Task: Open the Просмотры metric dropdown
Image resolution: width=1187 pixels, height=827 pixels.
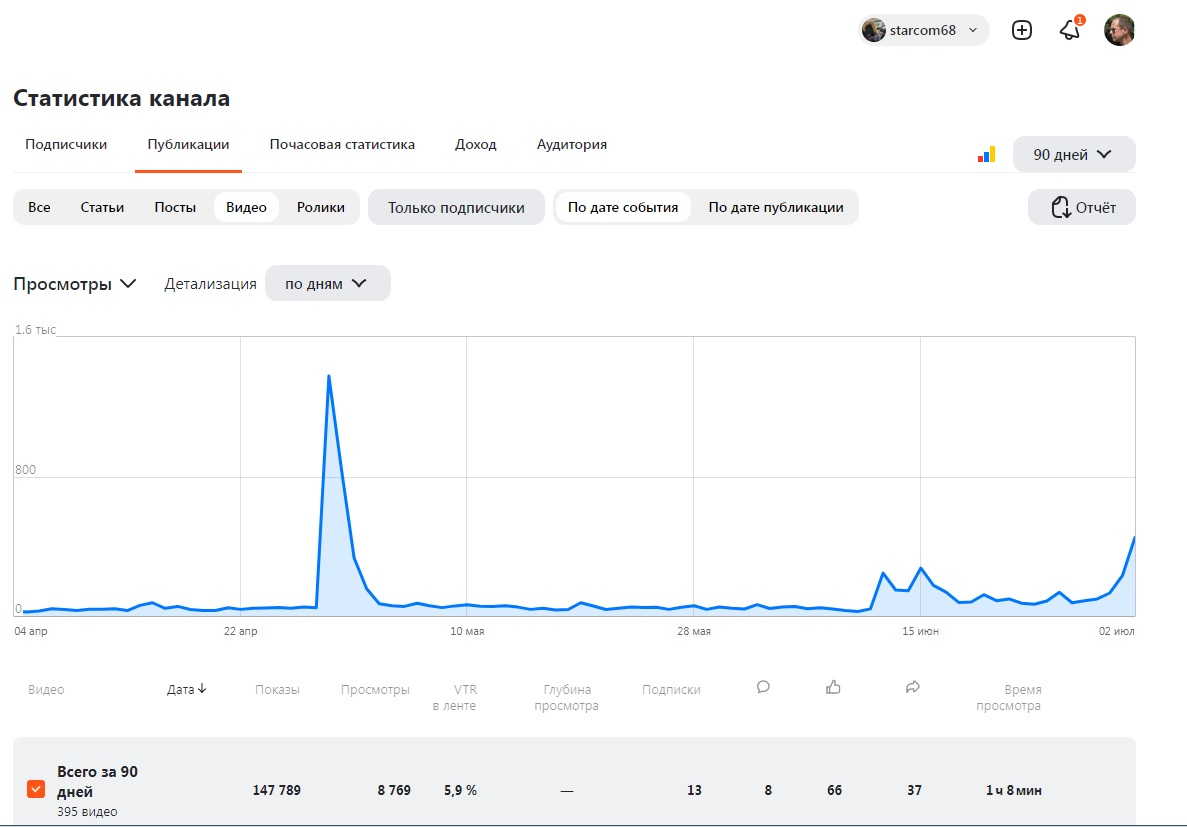Action: pyautogui.click(x=74, y=283)
